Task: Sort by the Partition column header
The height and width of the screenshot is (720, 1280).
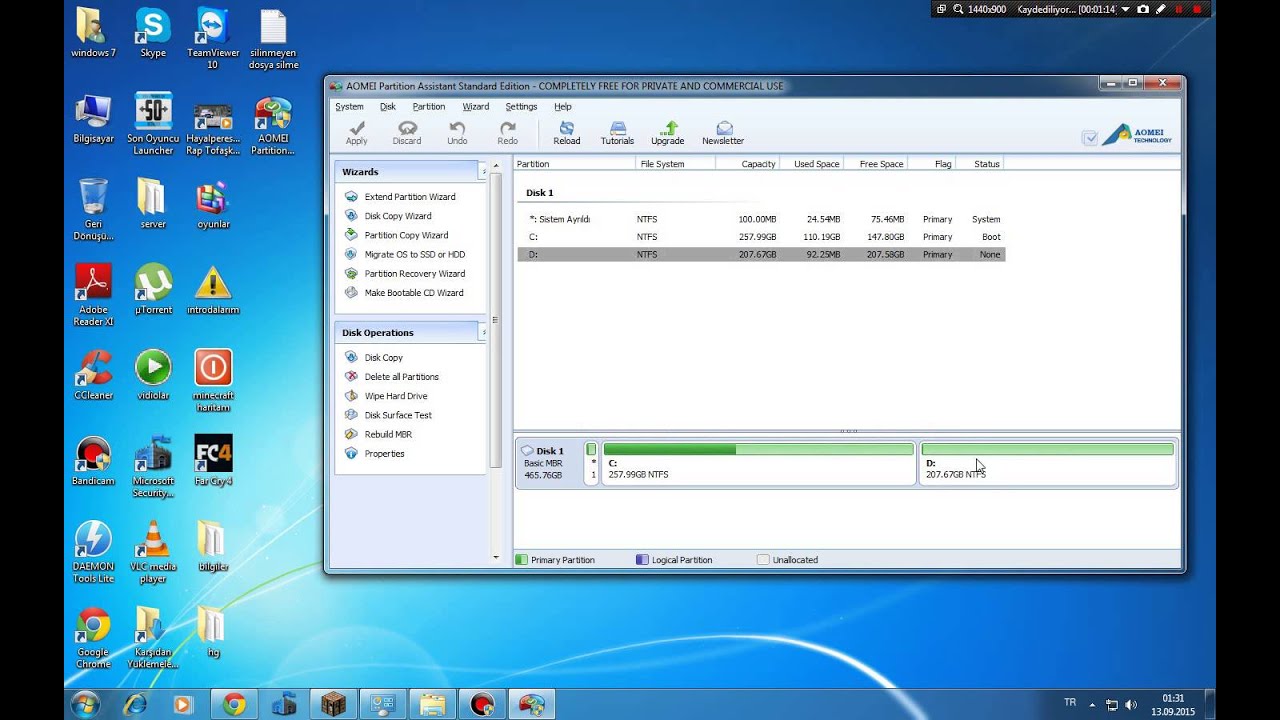Action: [x=575, y=163]
